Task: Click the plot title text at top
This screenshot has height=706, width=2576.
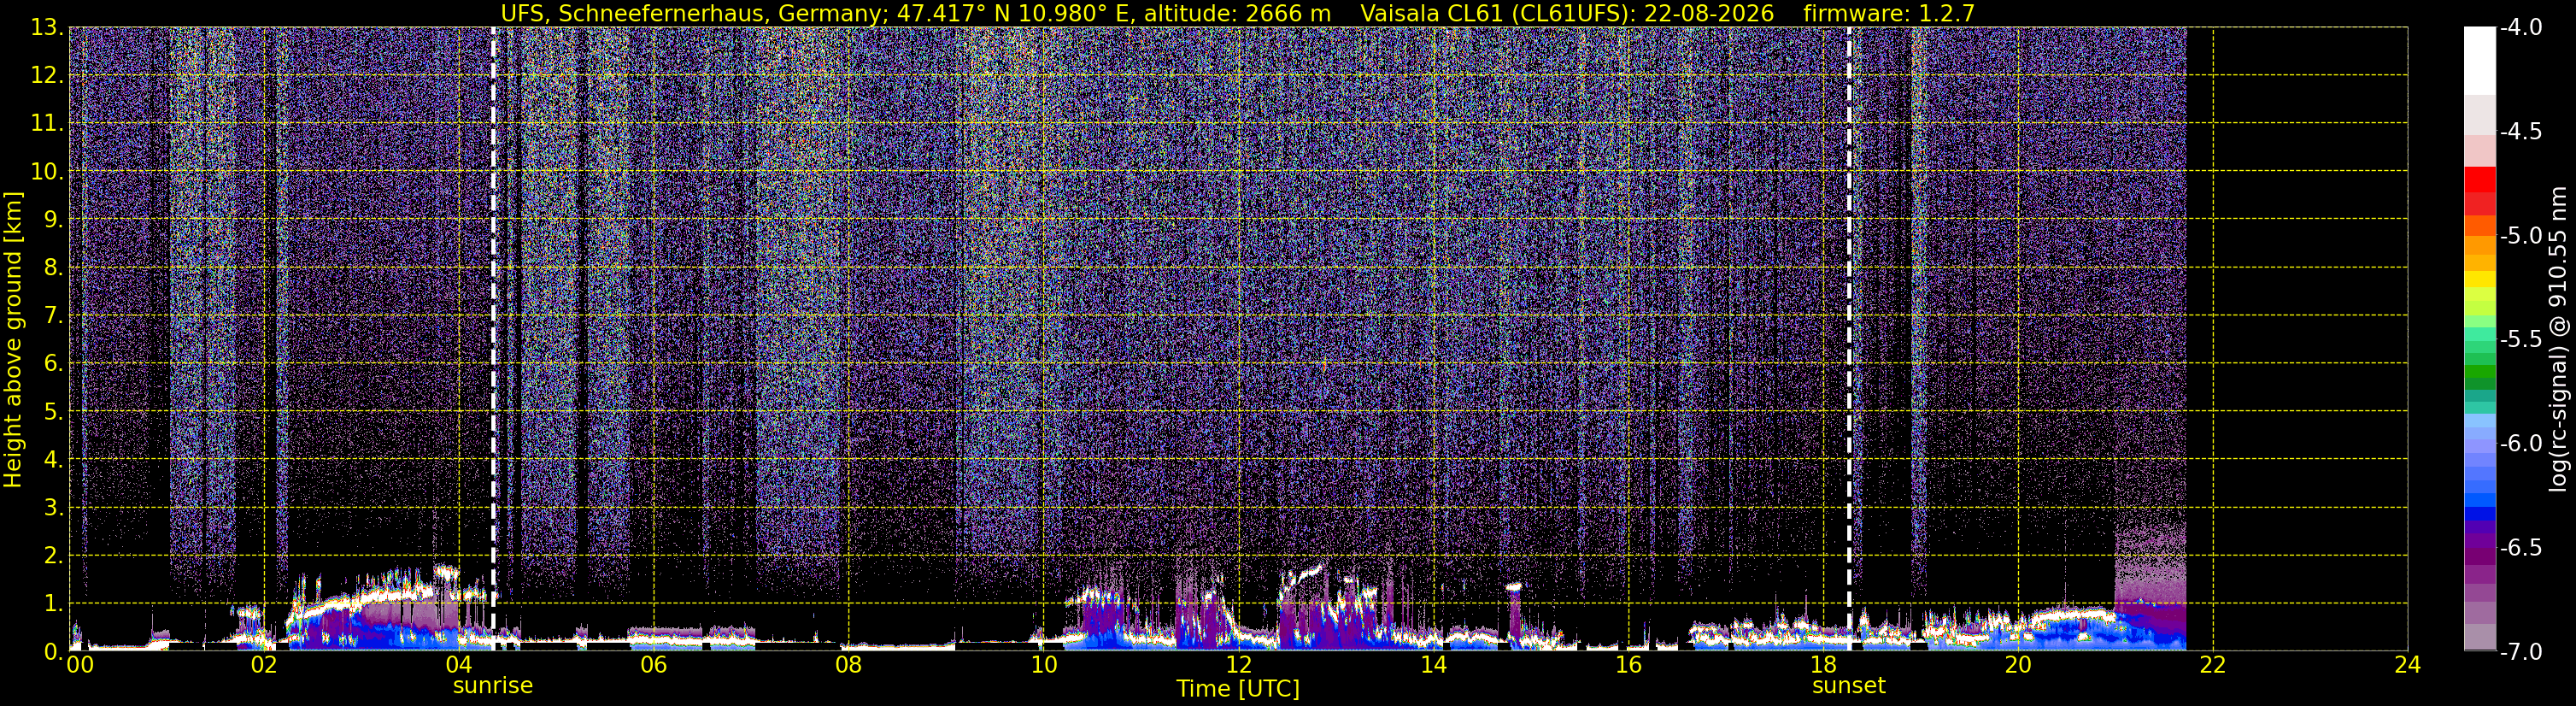Action: point(1237,13)
